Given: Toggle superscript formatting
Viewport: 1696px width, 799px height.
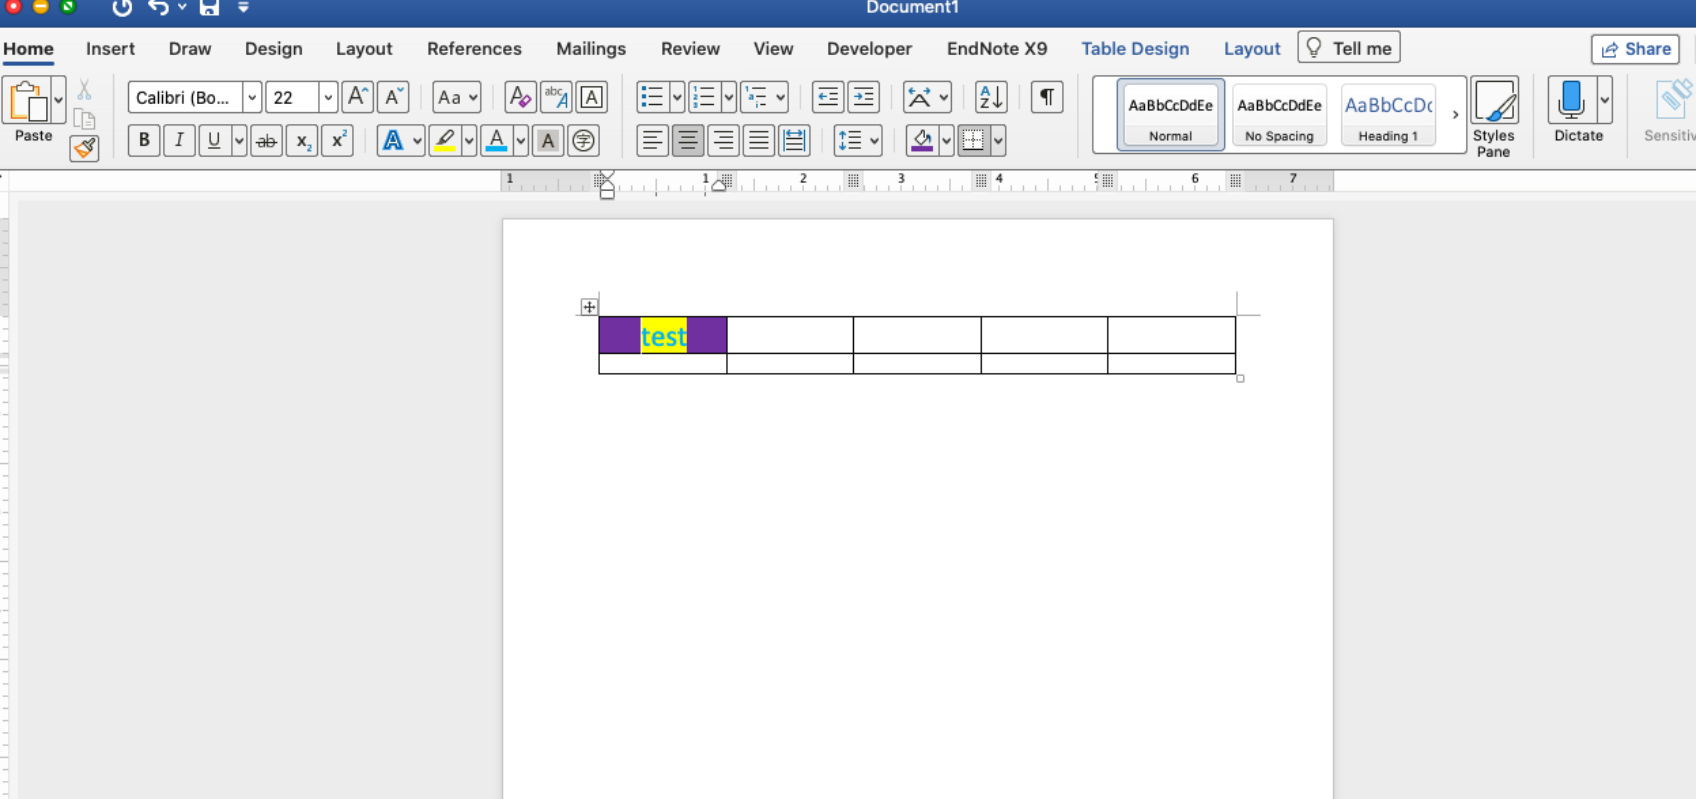Looking at the screenshot, I should click(338, 141).
